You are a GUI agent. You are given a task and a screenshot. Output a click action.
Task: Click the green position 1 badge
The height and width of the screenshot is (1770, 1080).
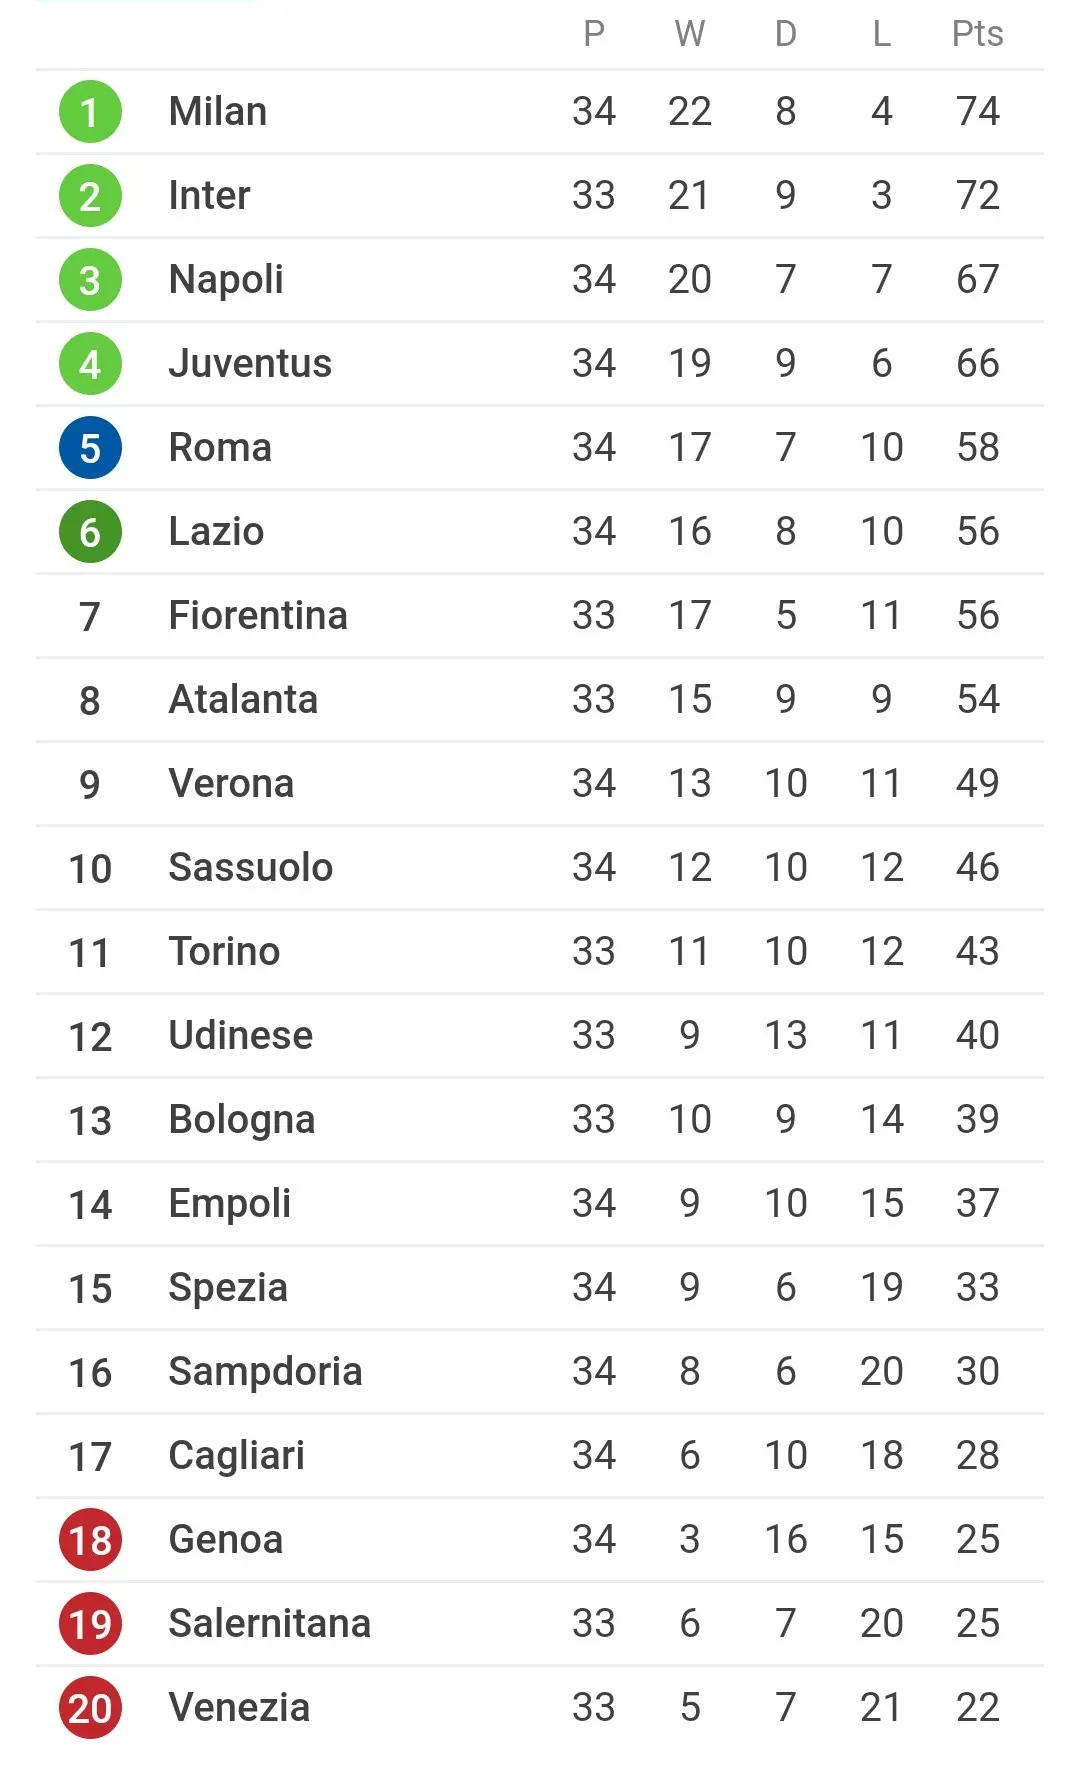[x=90, y=112]
